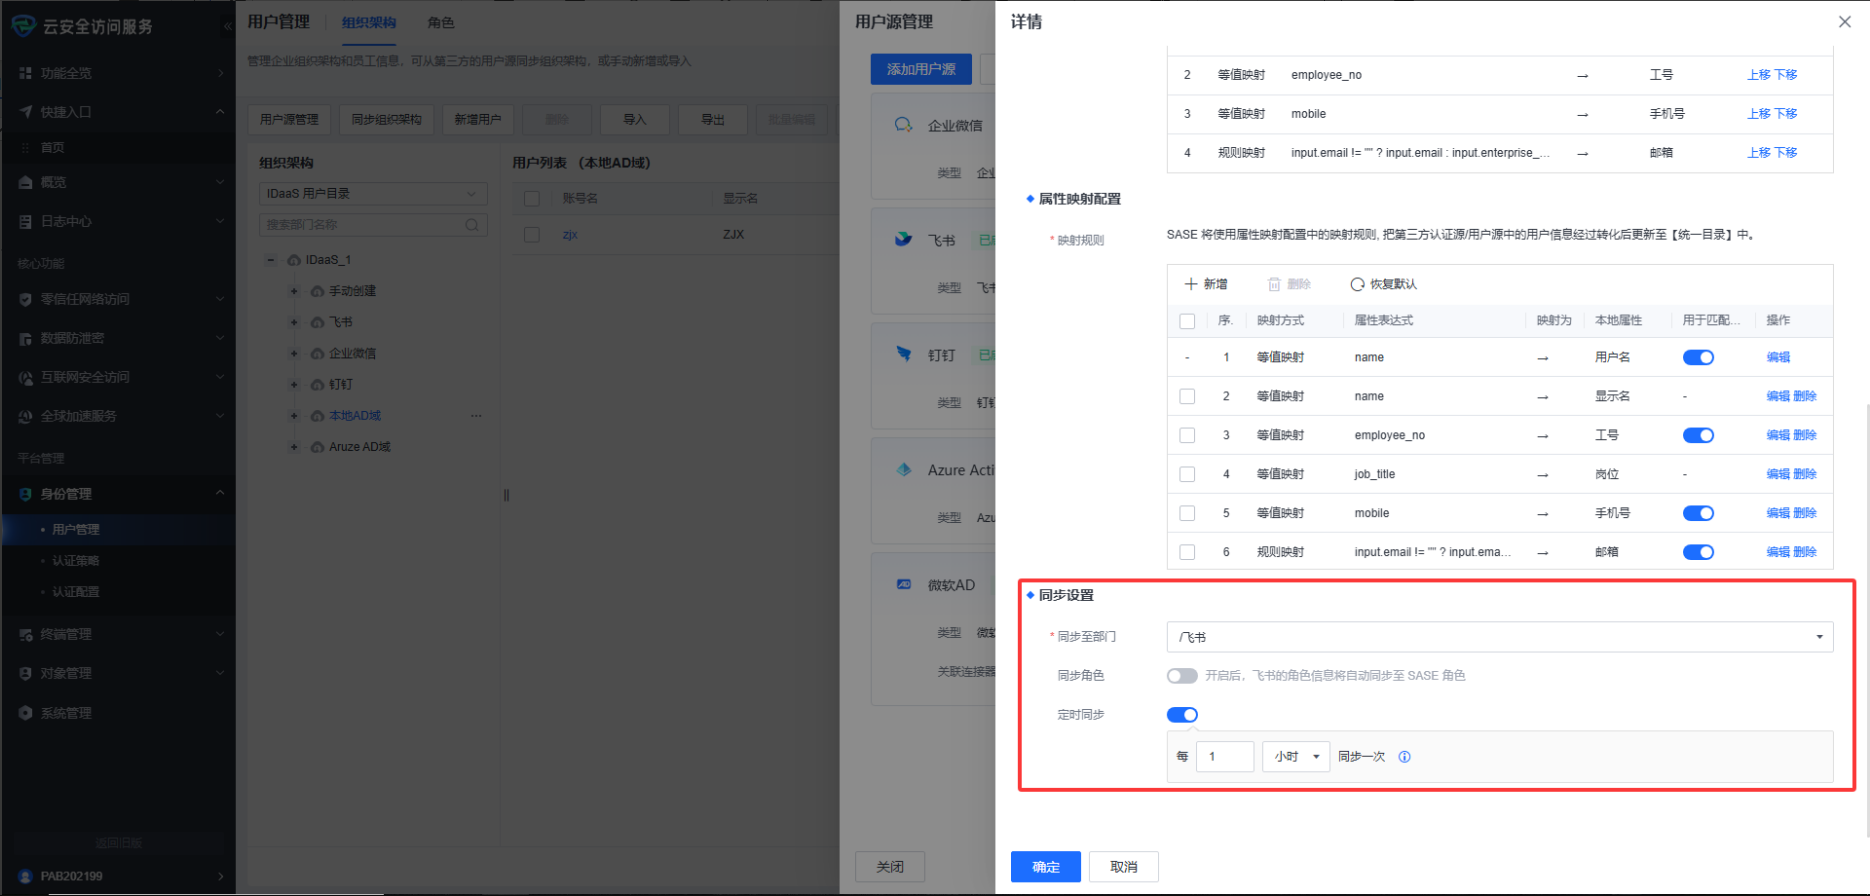
Task: Turn off the 定时同步 toggle
Action: 1182,715
